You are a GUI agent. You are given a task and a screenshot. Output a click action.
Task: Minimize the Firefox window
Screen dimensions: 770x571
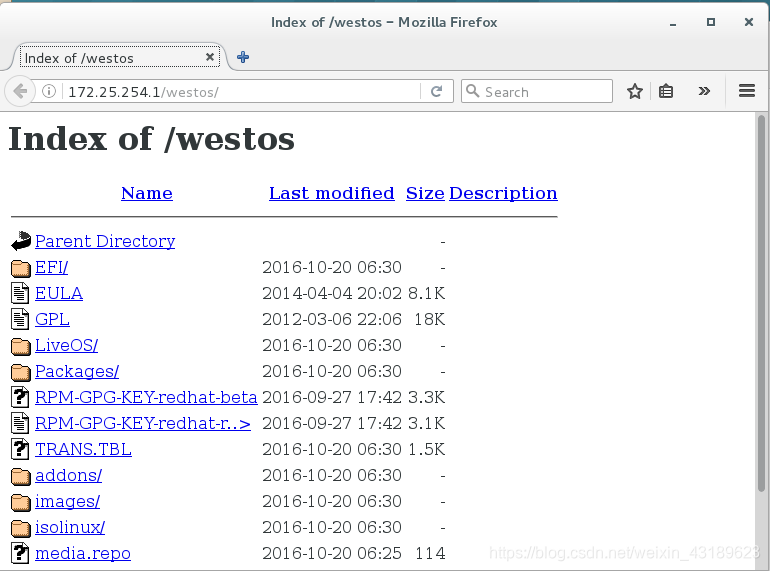673,23
